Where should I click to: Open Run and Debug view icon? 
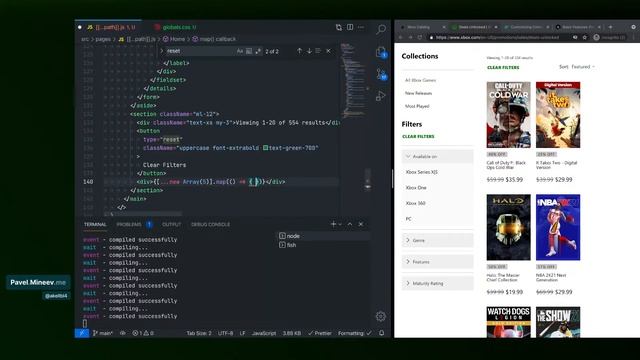381,96
